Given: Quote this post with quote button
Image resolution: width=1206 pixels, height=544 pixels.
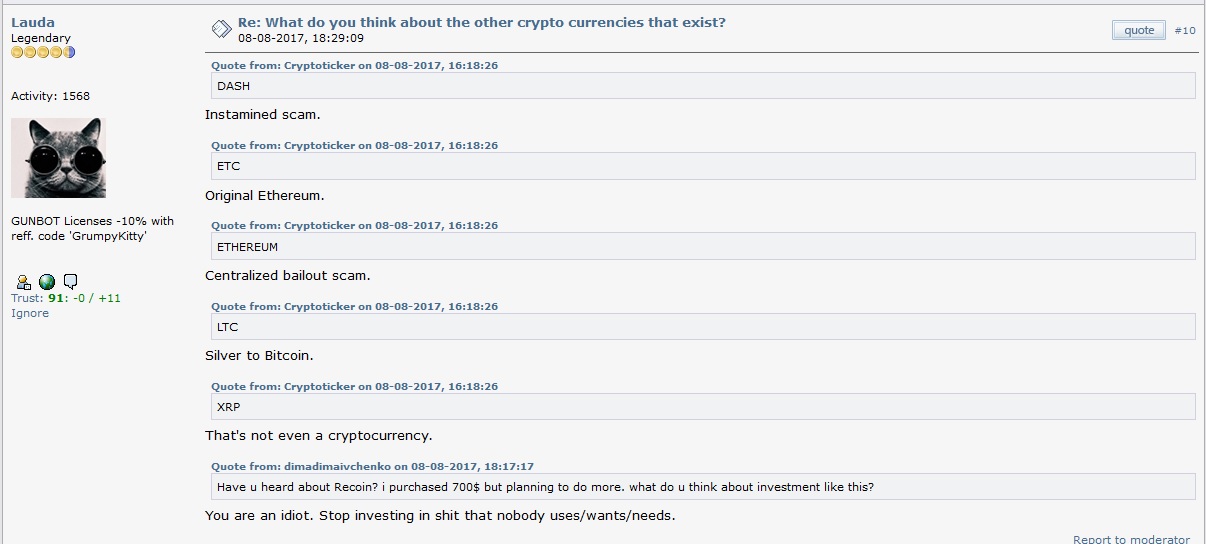Looking at the screenshot, I should 1139,30.
